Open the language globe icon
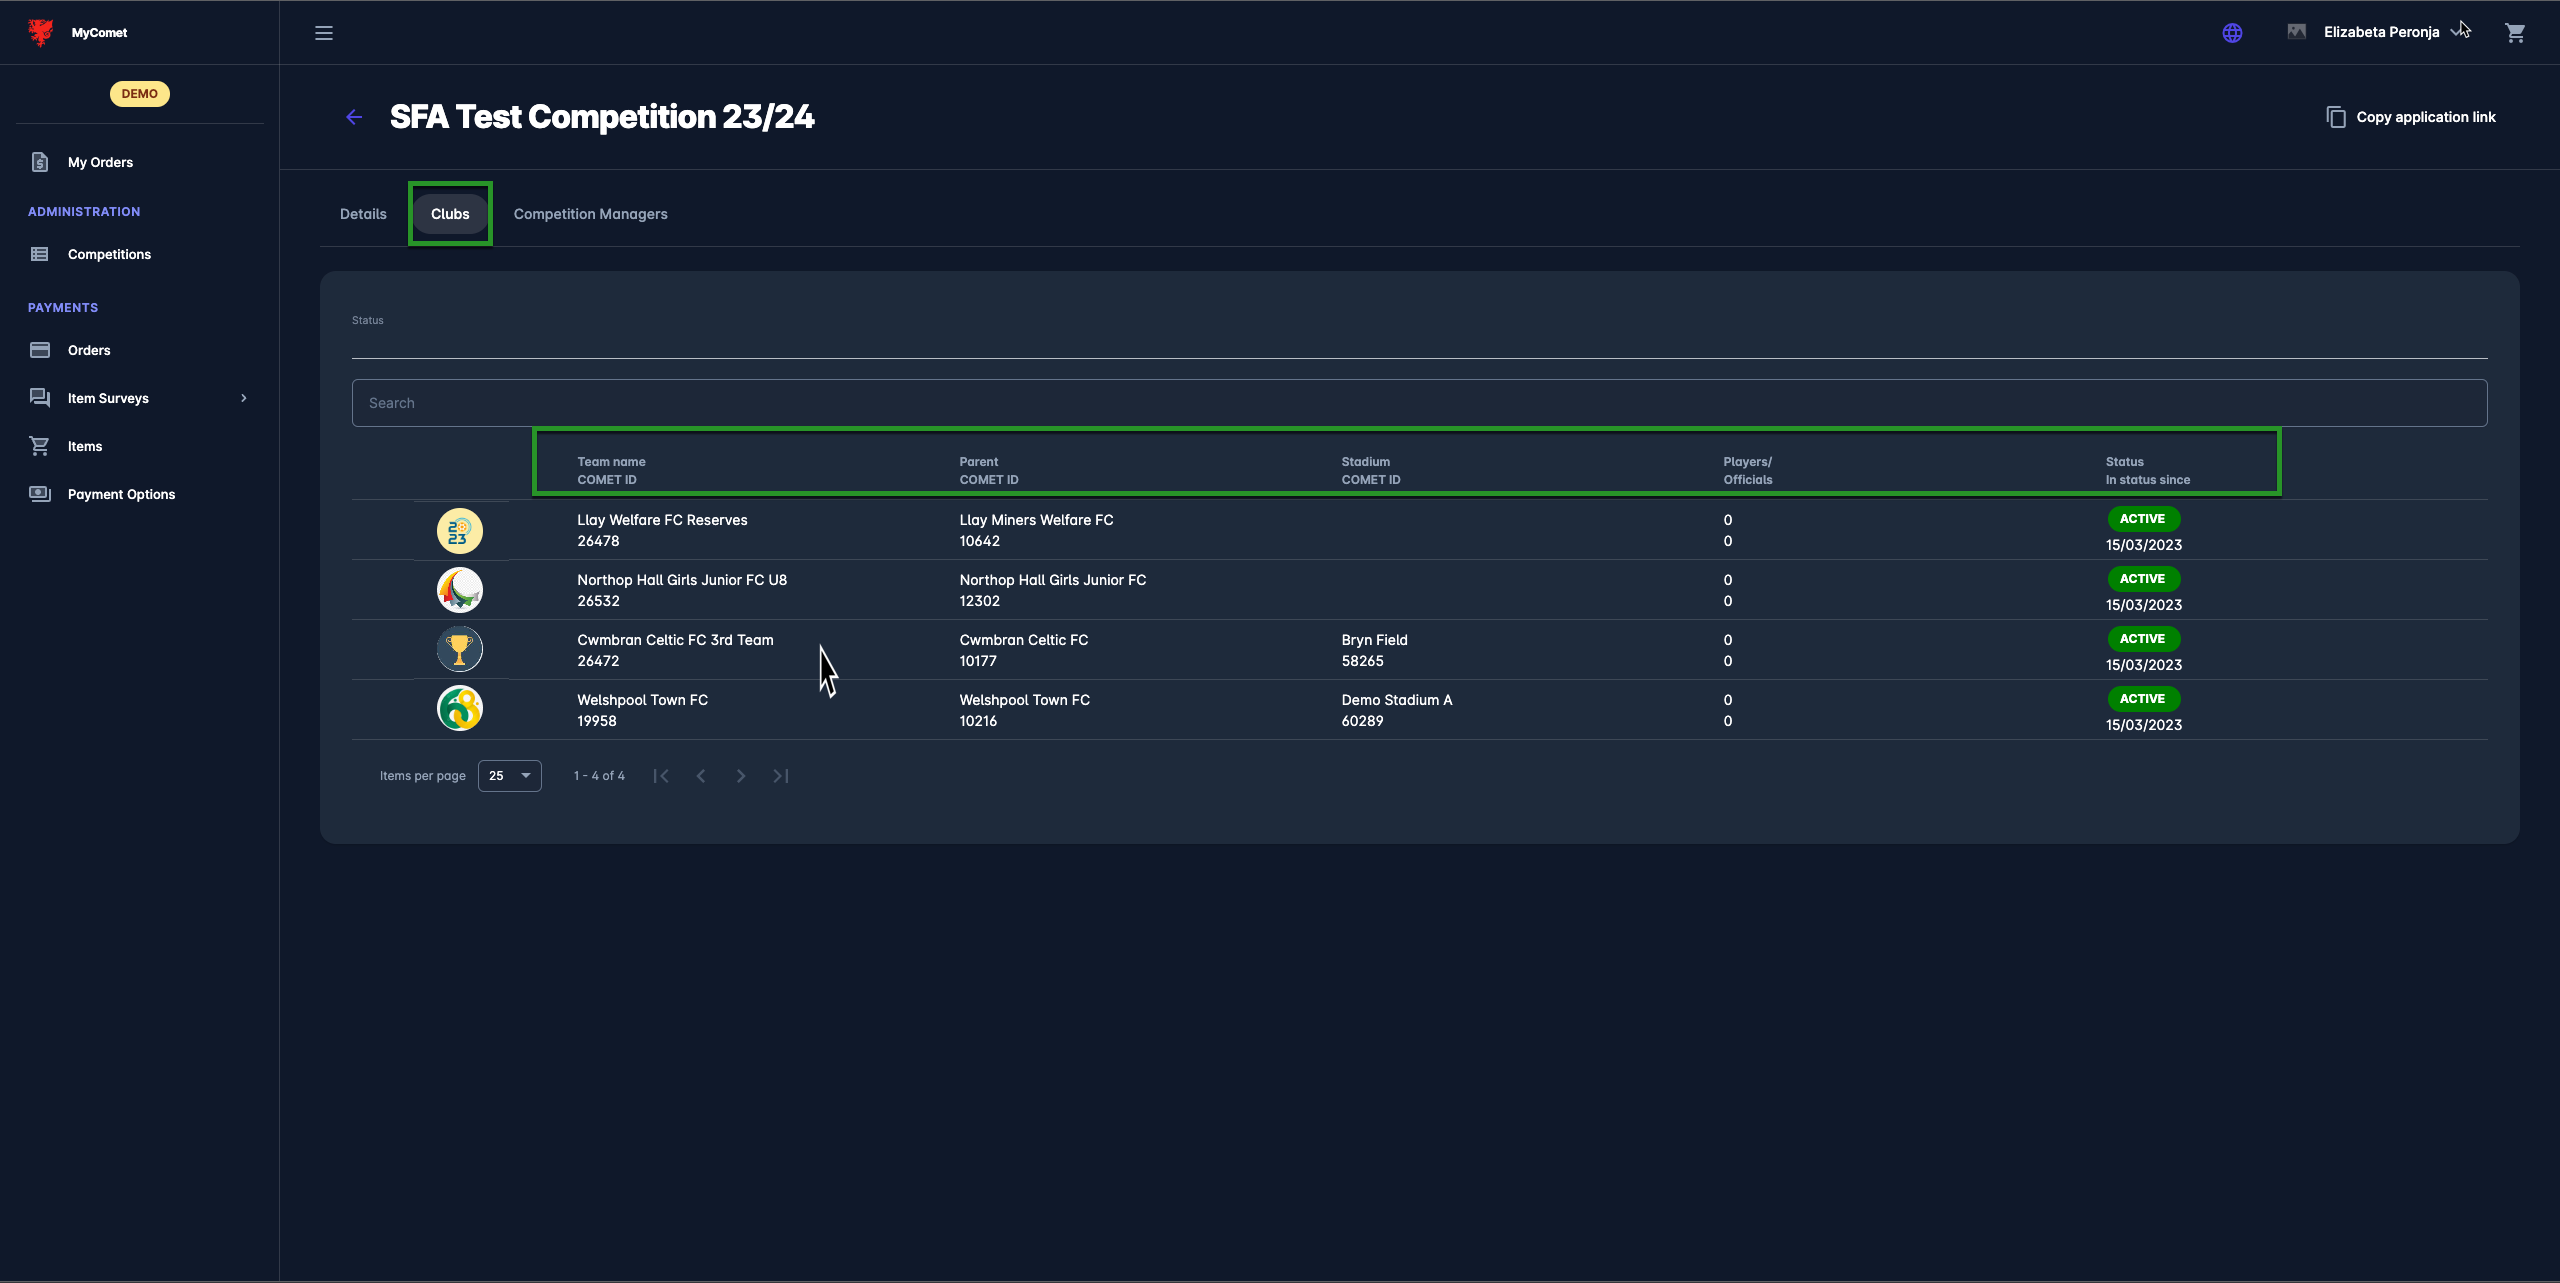The height and width of the screenshot is (1283, 2560). (x=2232, y=33)
